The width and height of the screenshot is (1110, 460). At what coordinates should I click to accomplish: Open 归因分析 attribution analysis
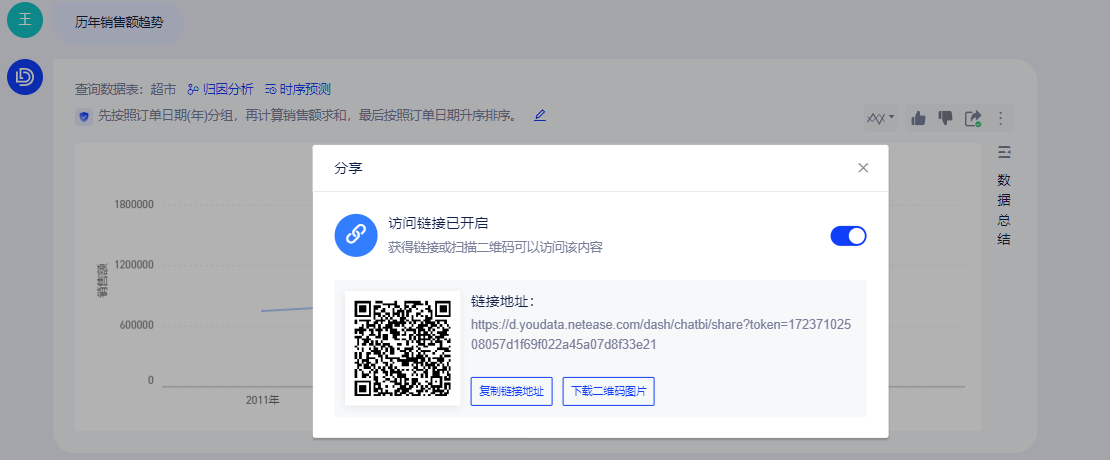pyautogui.click(x=220, y=89)
